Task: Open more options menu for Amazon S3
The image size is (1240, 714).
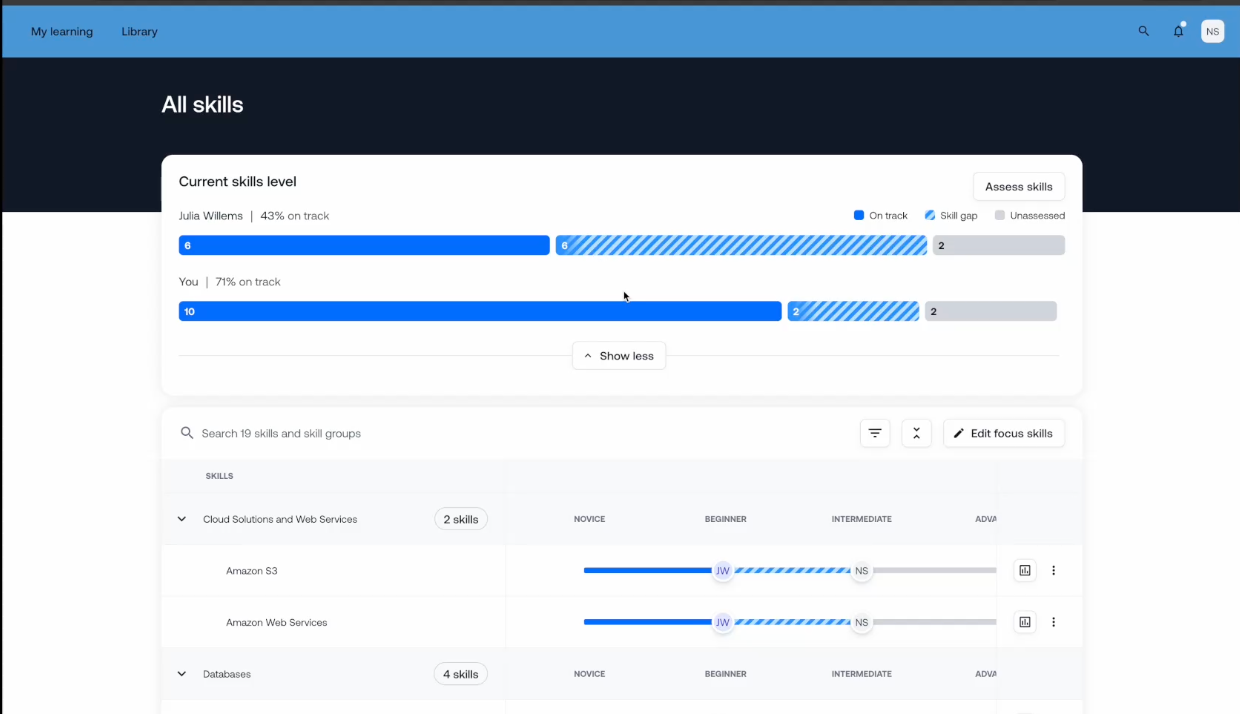Action: (x=1053, y=570)
